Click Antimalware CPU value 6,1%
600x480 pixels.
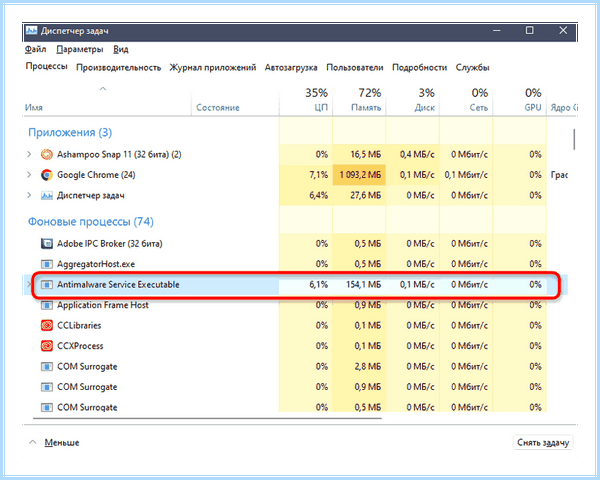[x=319, y=285]
